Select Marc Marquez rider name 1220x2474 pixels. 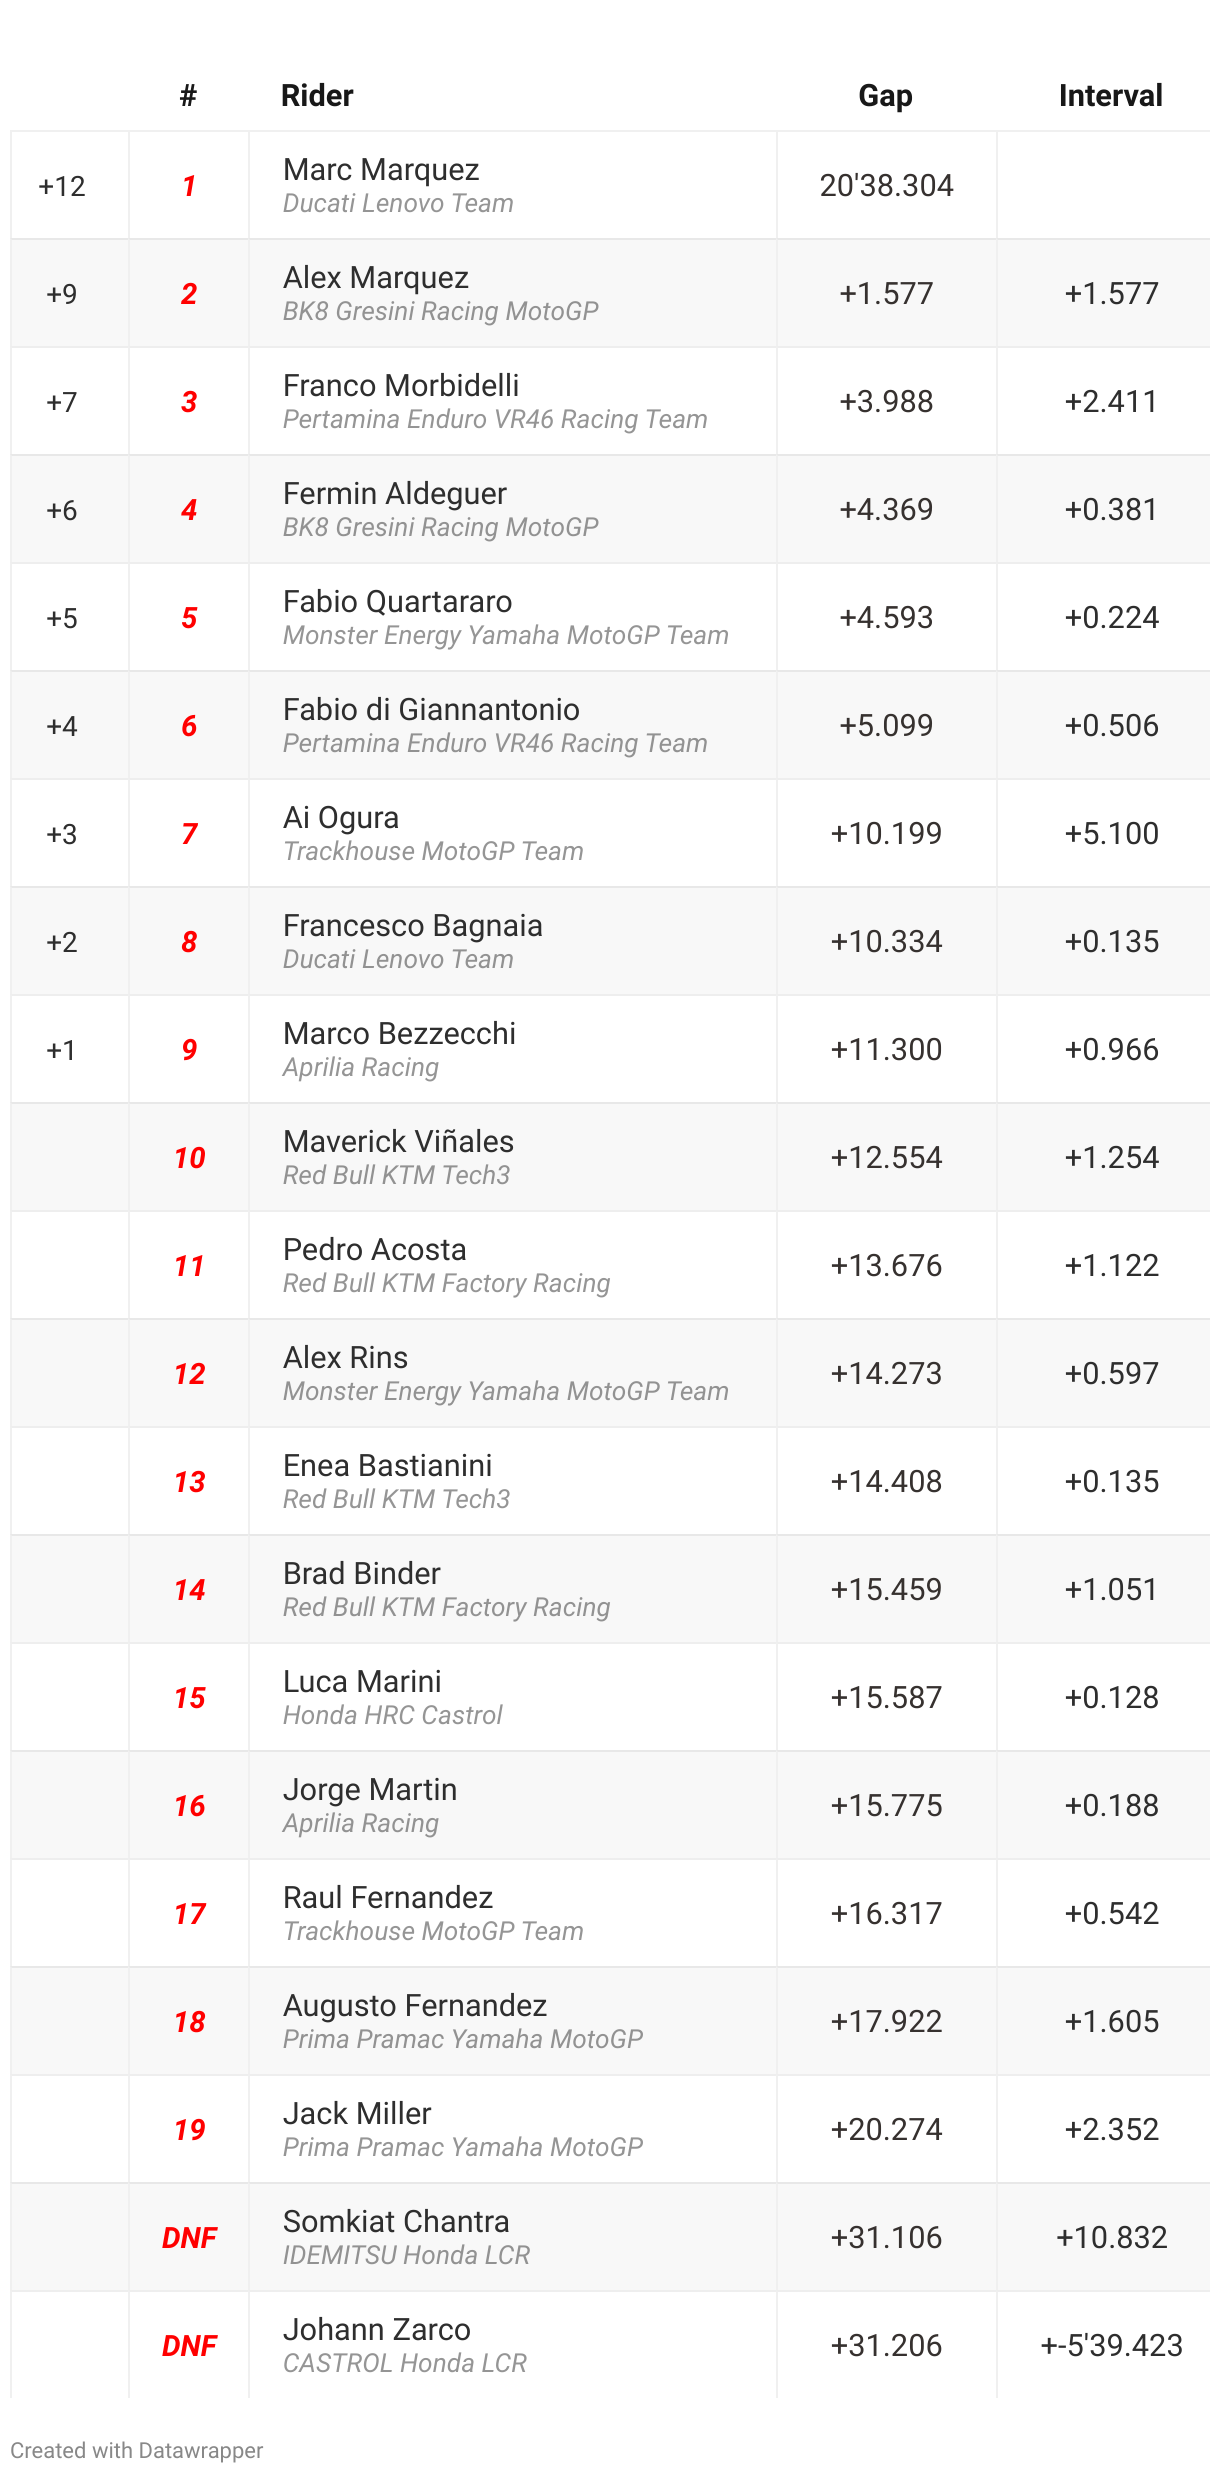[x=381, y=169]
